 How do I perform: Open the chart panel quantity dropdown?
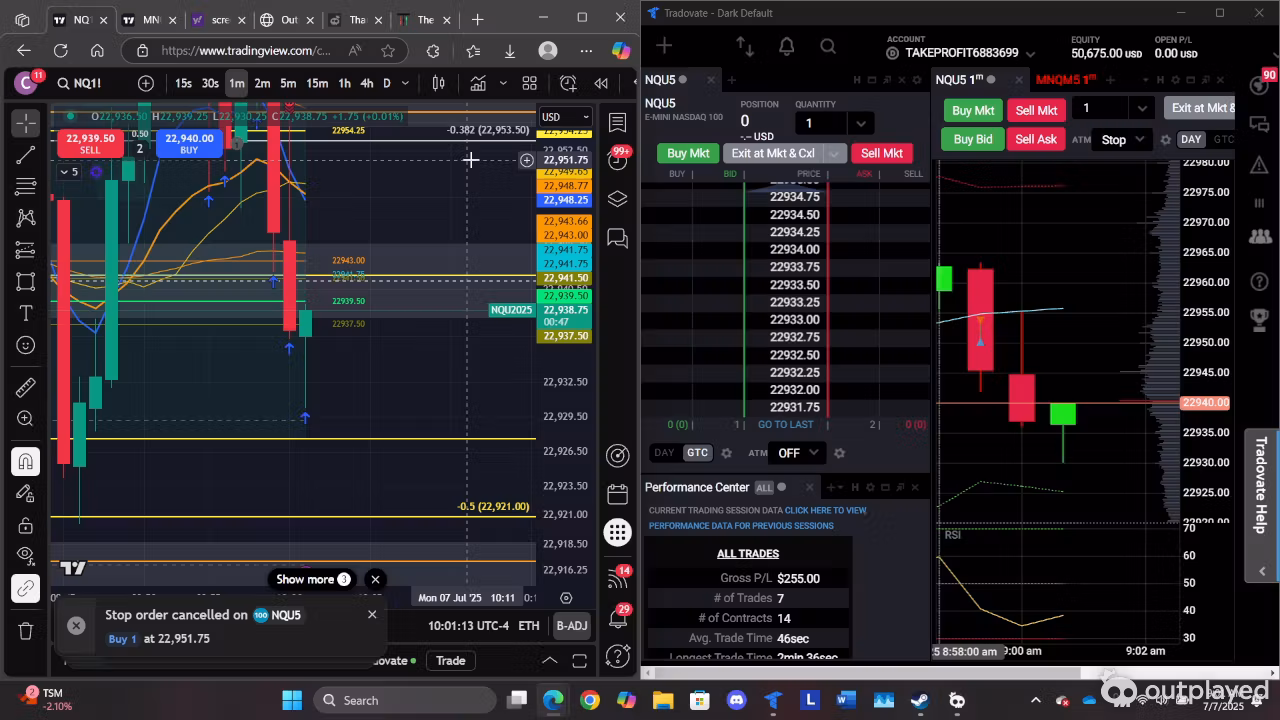pyautogui.click(x=1142, y=108)
